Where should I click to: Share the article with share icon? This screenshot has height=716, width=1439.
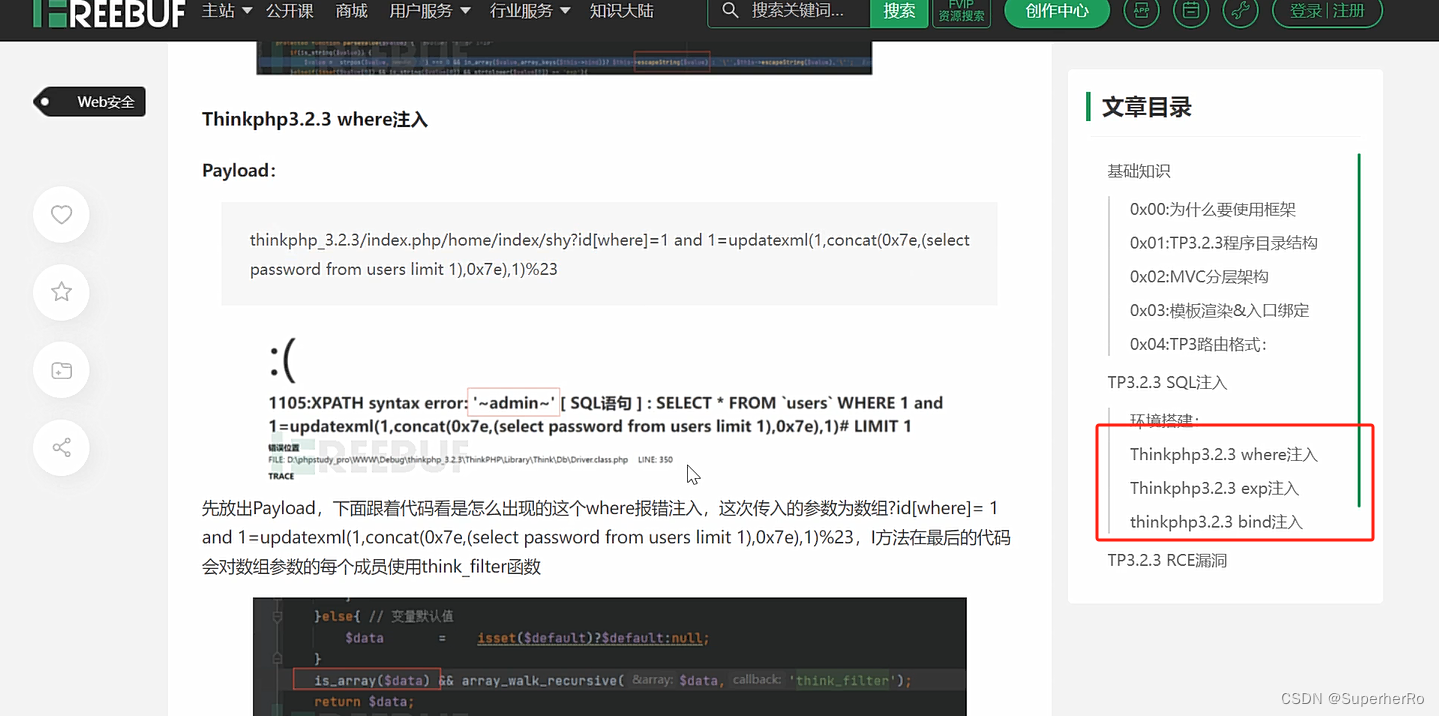[x=61, y=447]
